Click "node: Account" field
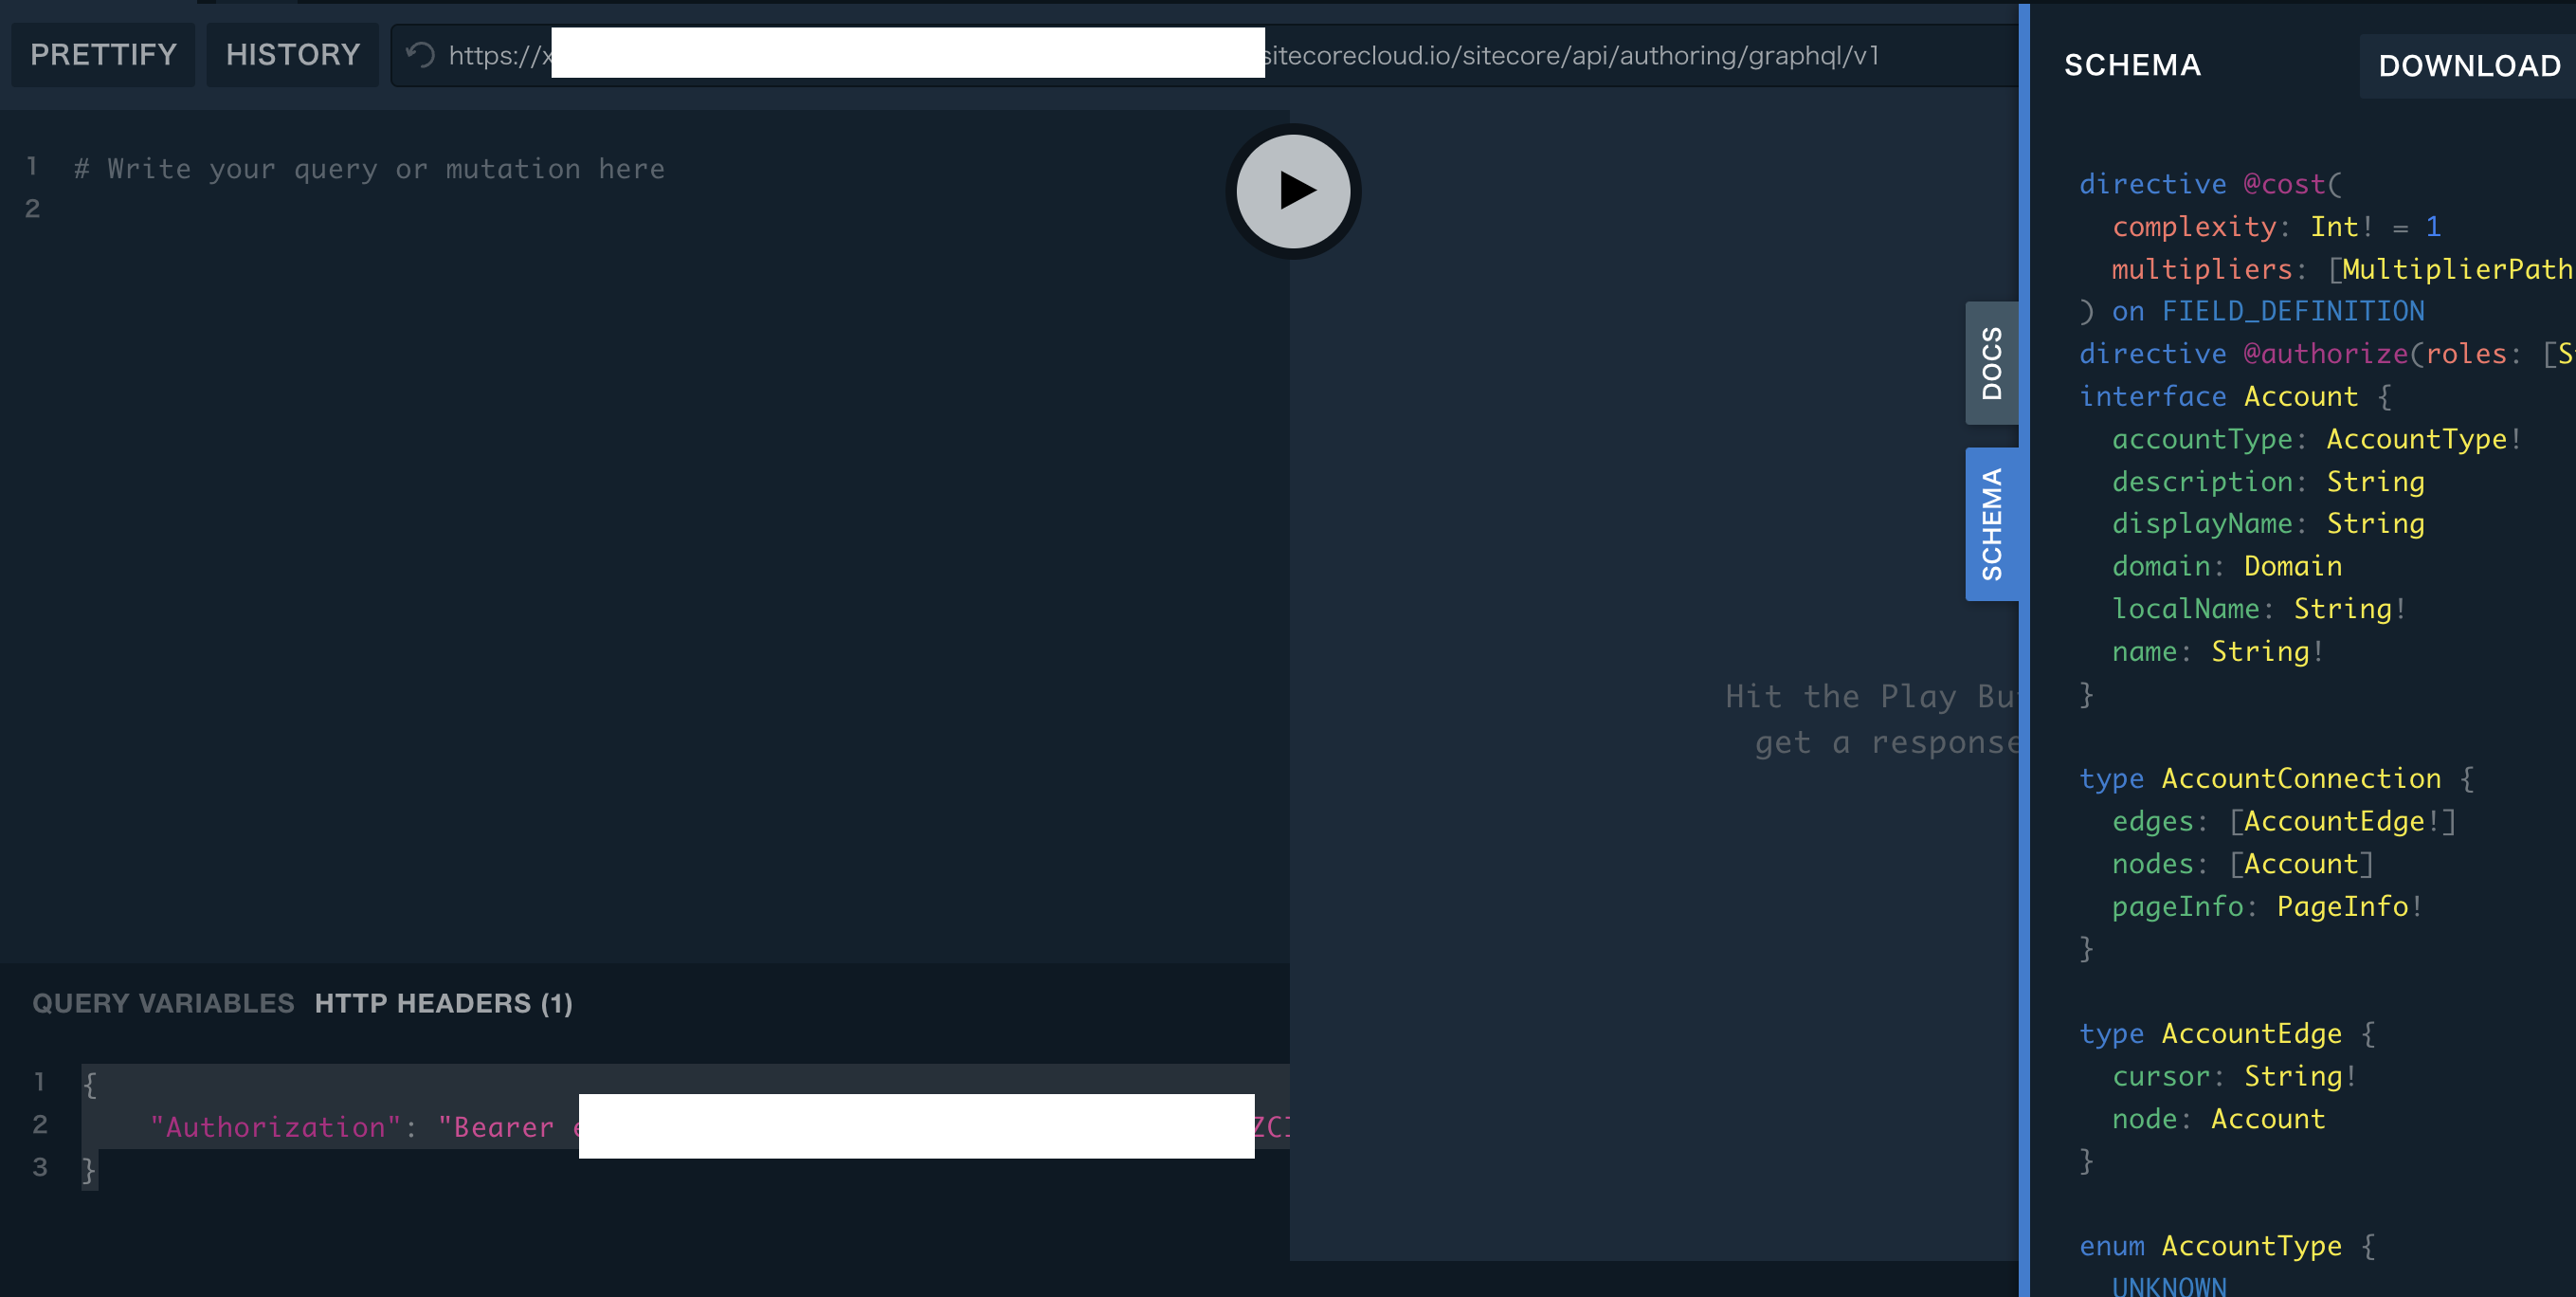 tap(2218, 1119)
